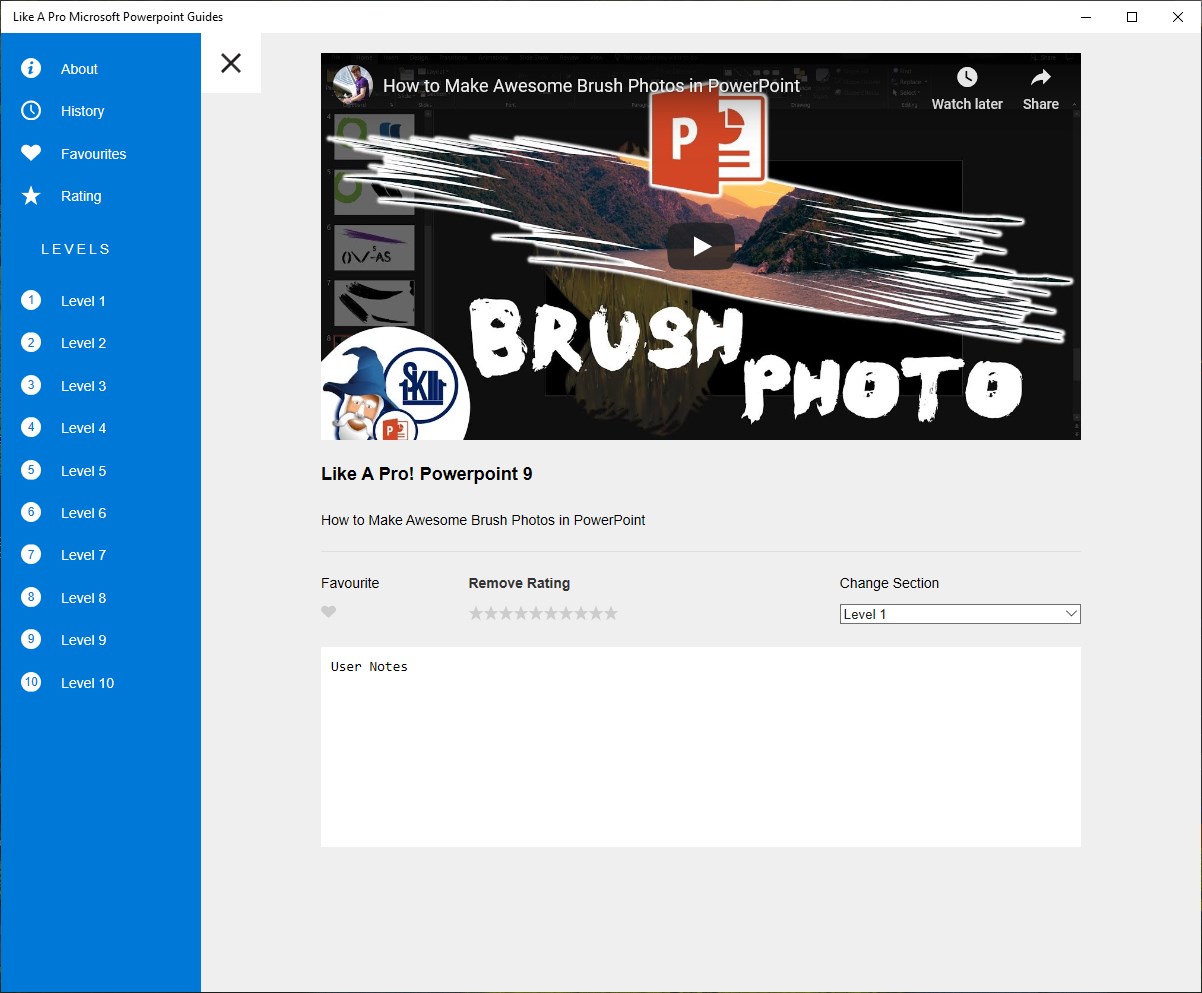Go to Level 6 in the sidebar
This screenshot has height=993, width=1202.
[x=100, y=512]
